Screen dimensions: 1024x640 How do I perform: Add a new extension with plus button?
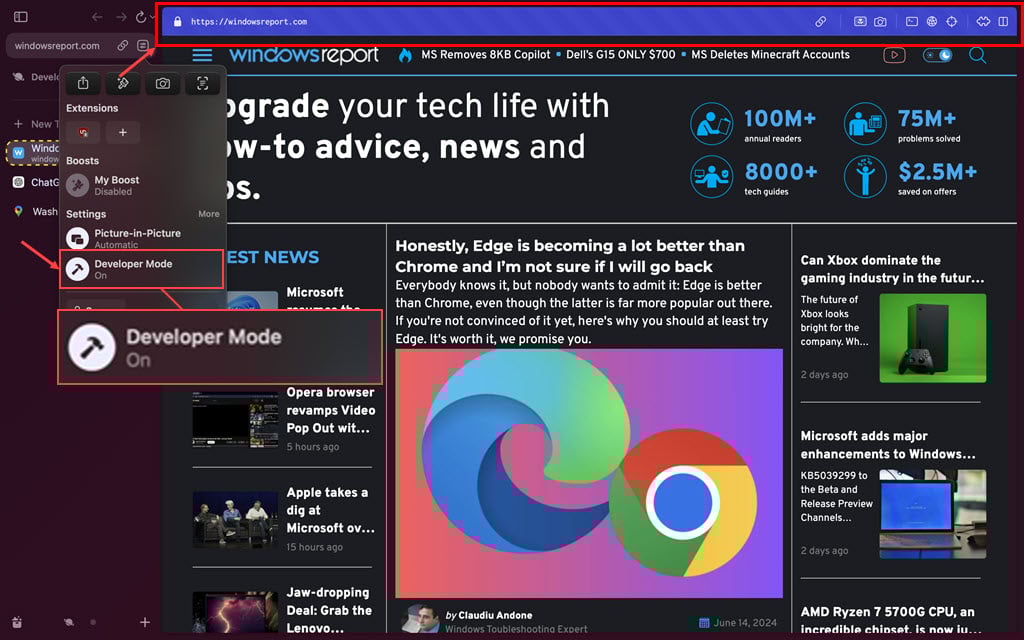123,133
